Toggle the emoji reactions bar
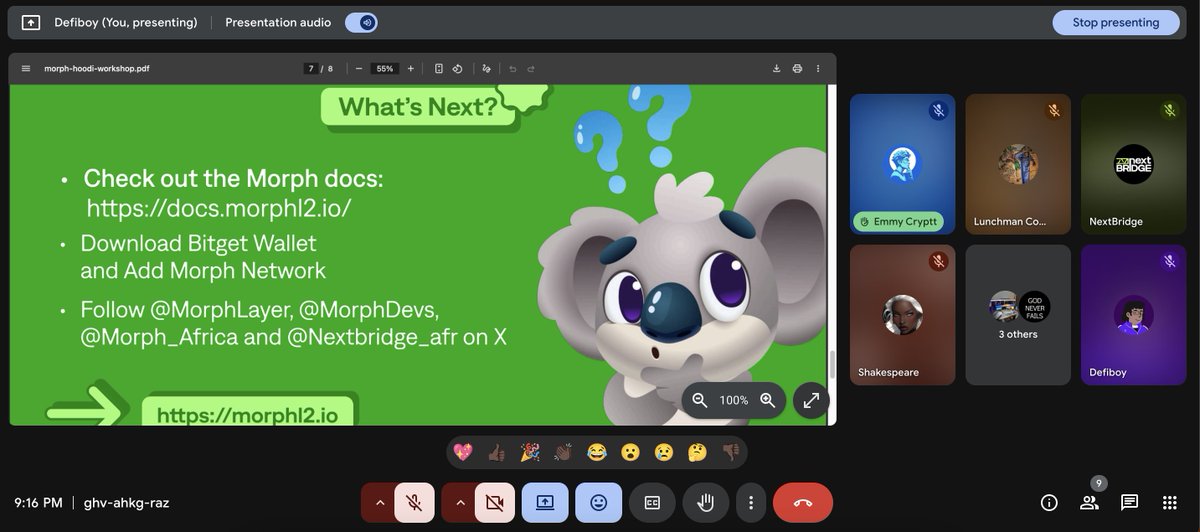 tap(598, 503)
